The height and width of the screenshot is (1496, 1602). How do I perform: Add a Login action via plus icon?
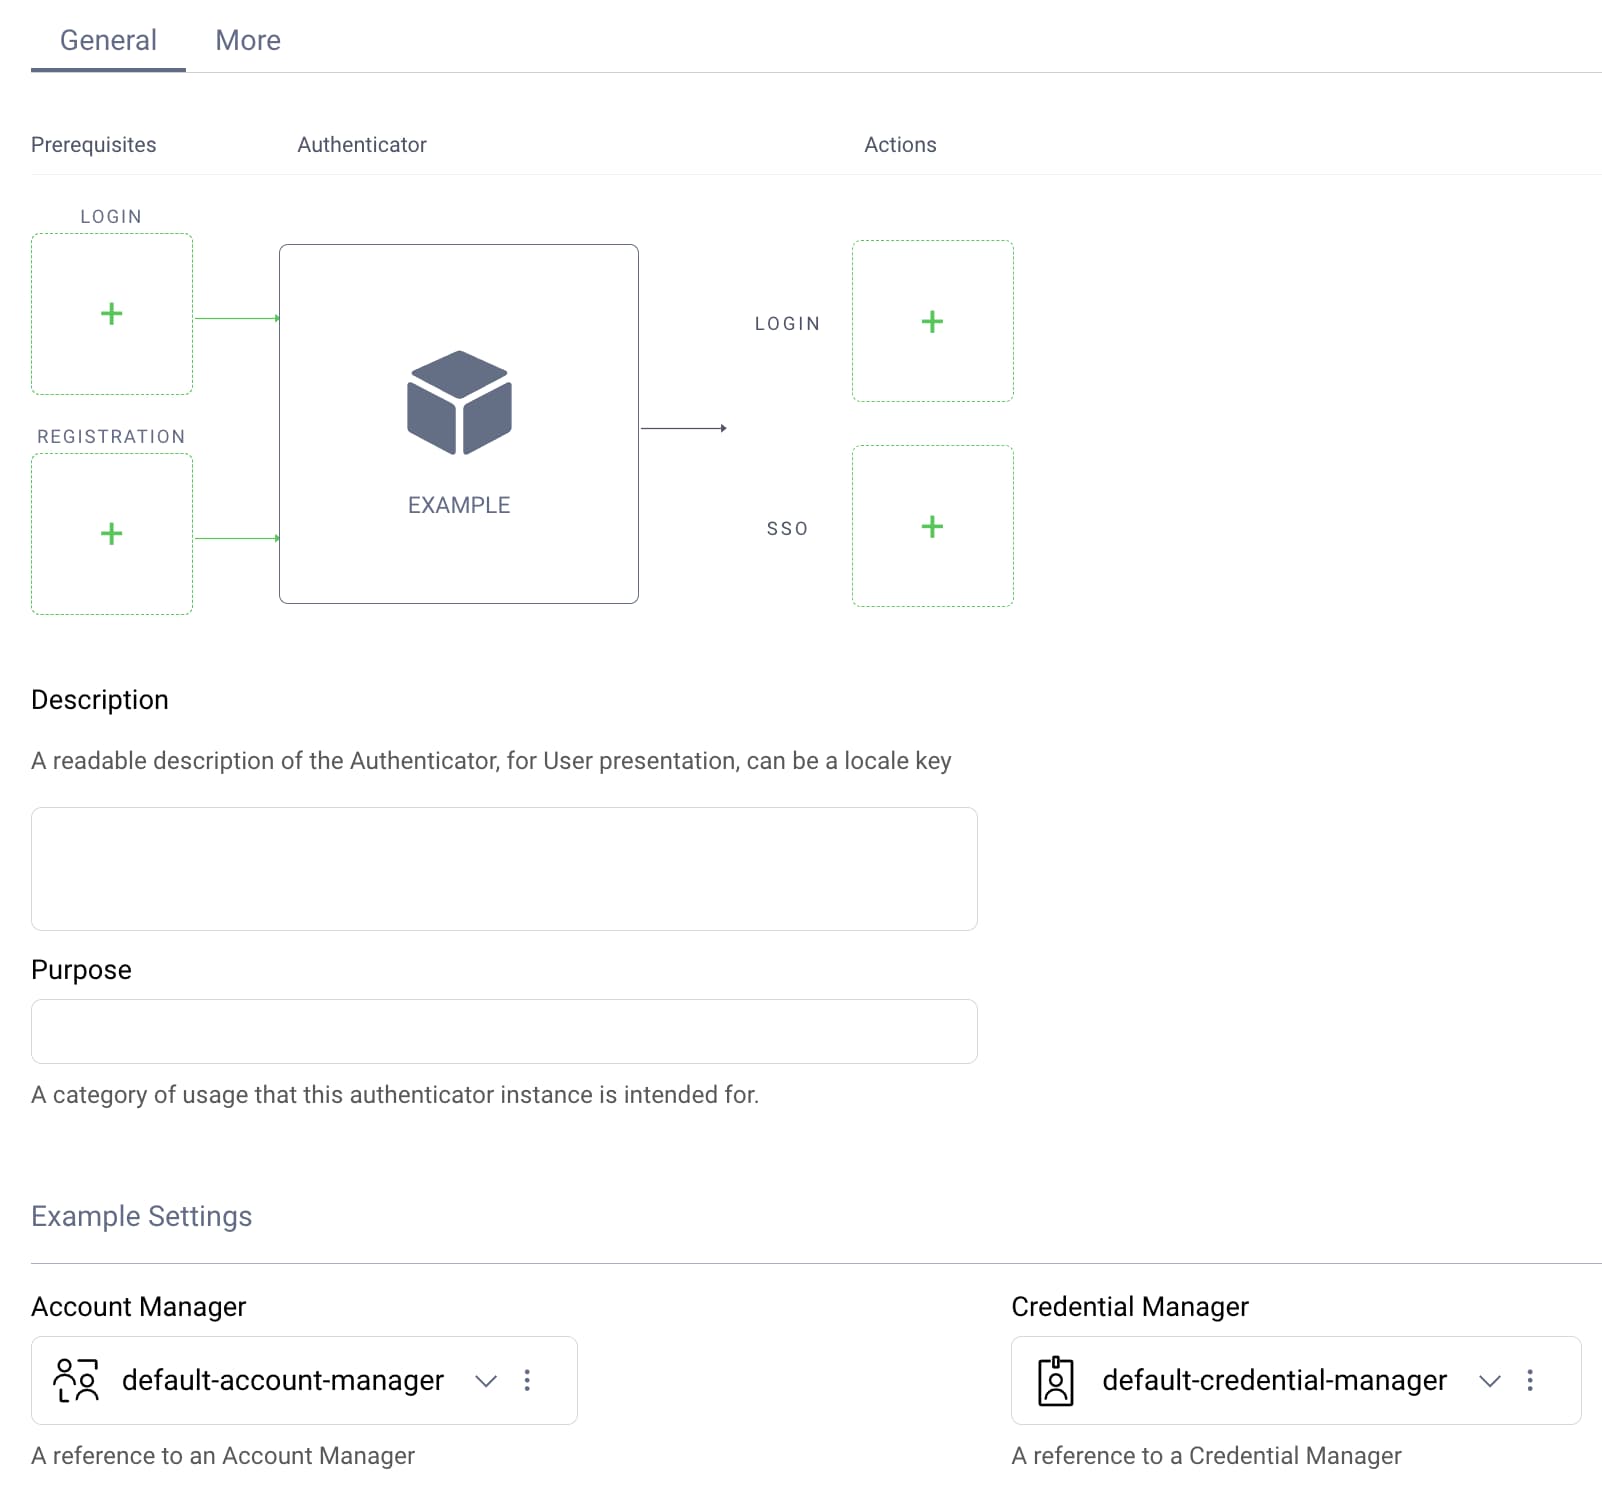click(x=932, y=321)
